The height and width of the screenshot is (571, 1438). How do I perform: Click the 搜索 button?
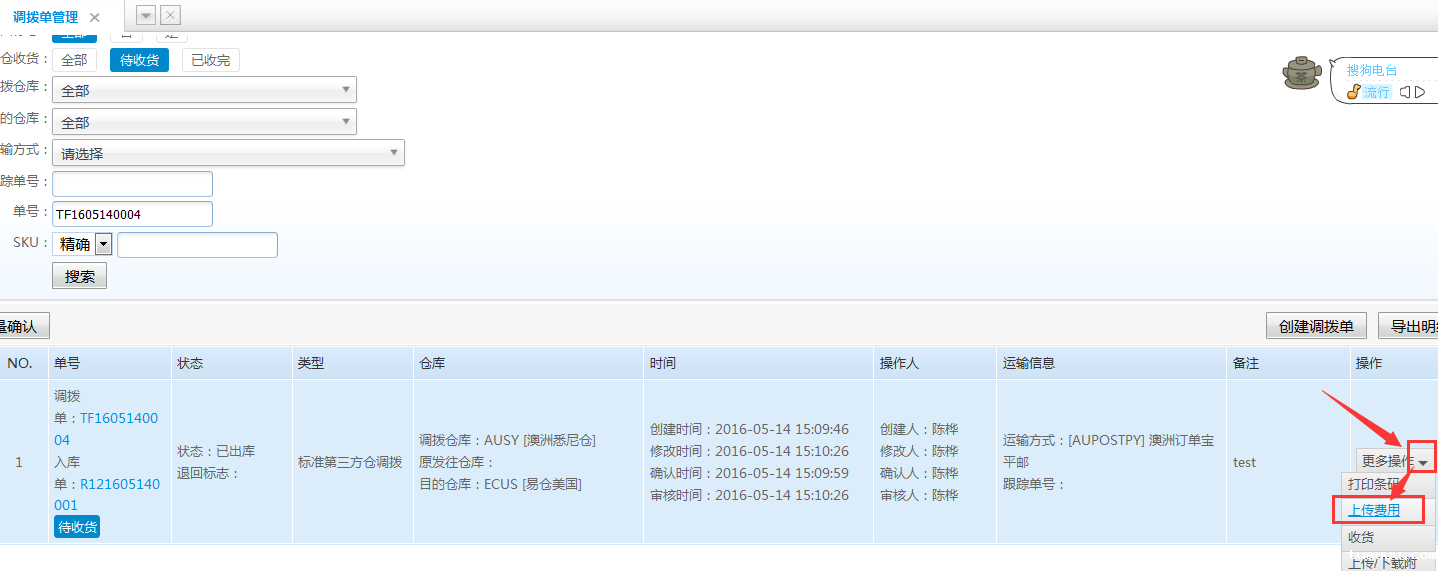click(79, 276)
